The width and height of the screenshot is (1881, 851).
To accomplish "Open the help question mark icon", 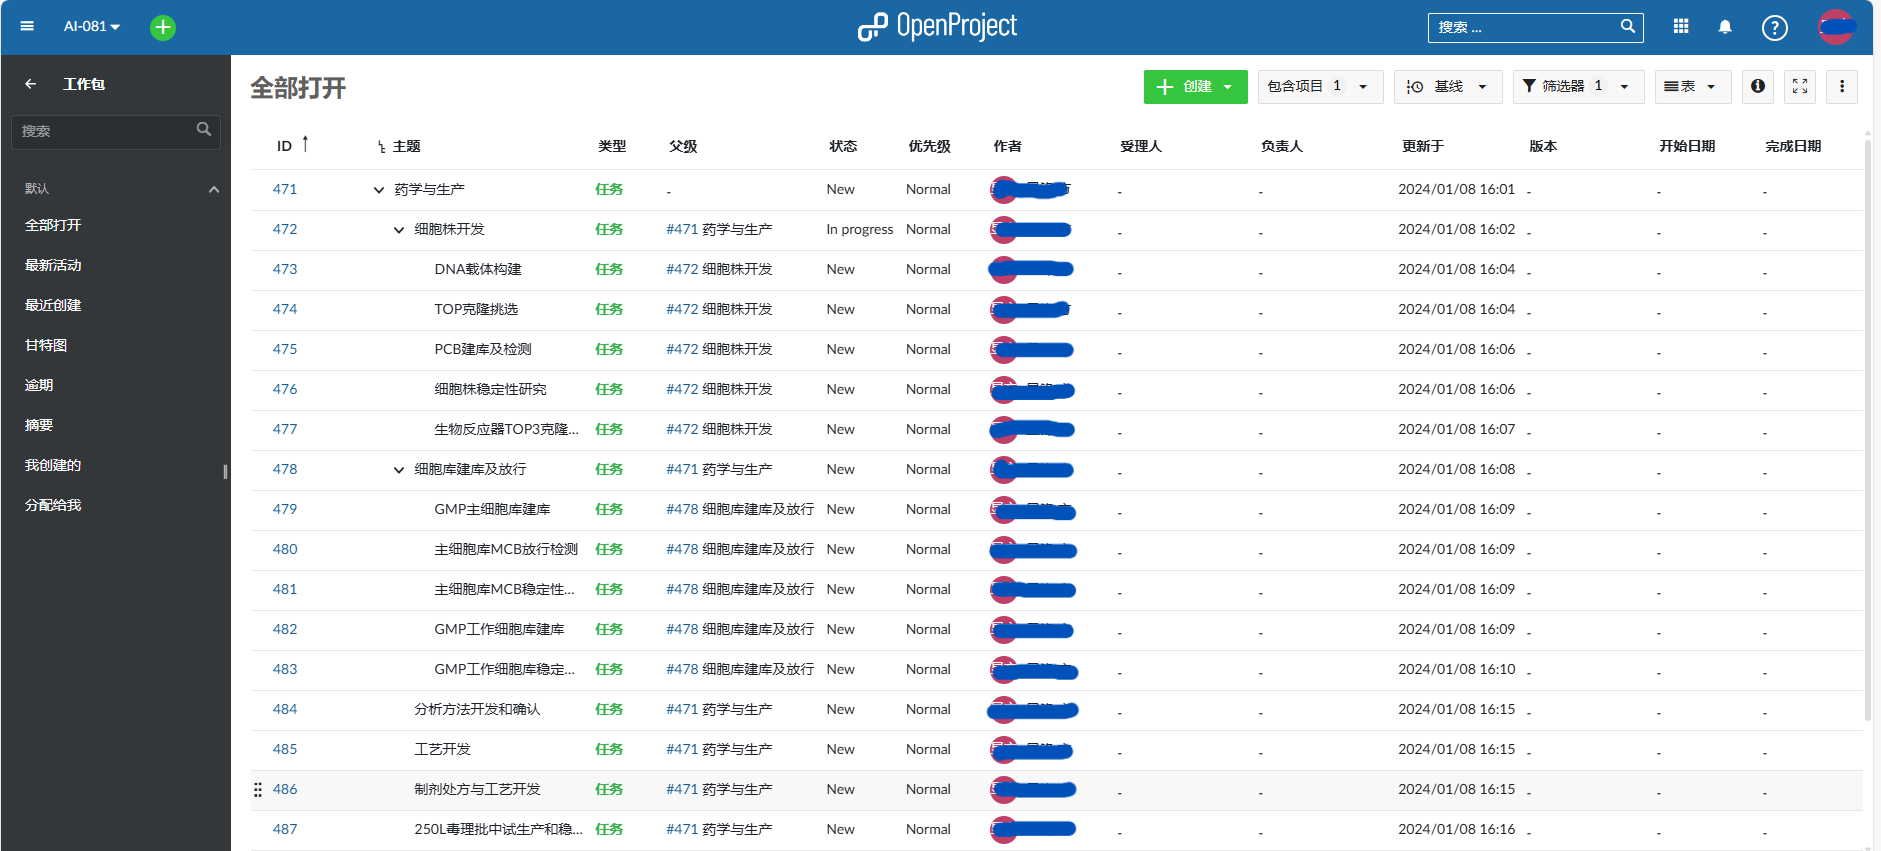I will (x=1774, y=28).
